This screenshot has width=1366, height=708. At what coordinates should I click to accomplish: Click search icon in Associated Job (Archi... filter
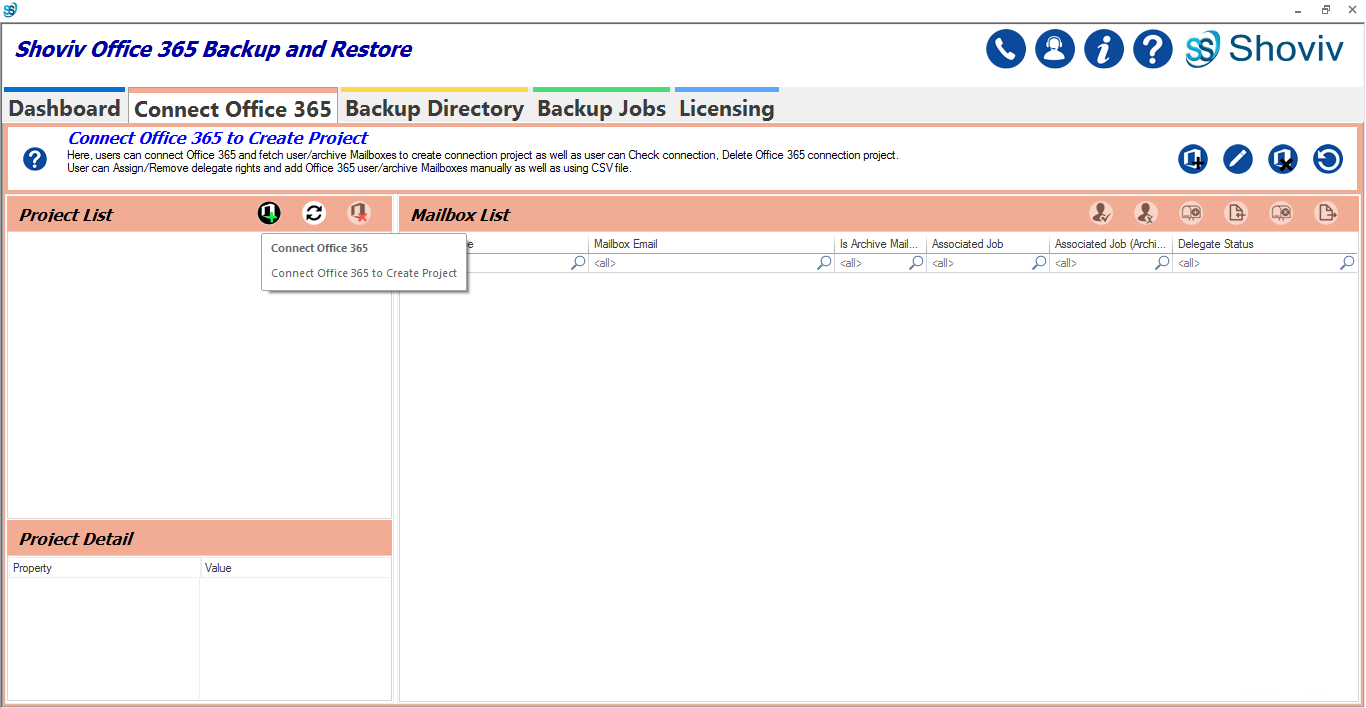coord(1162,263)
